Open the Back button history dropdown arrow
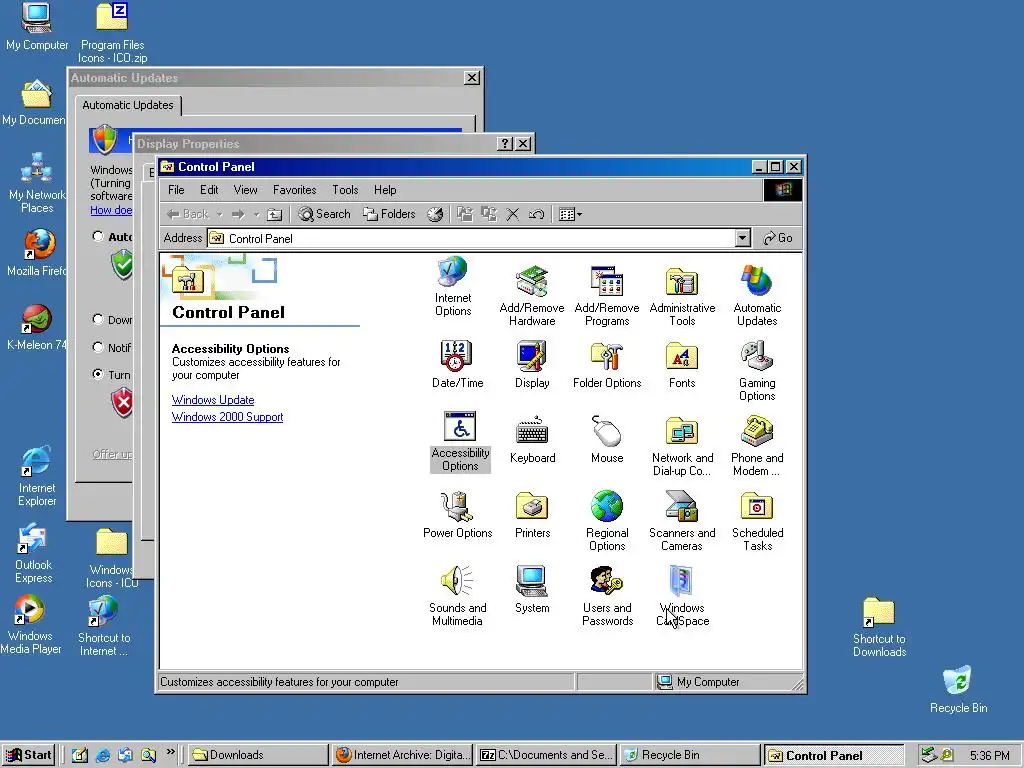1024x768 pixels. point(219,214)
